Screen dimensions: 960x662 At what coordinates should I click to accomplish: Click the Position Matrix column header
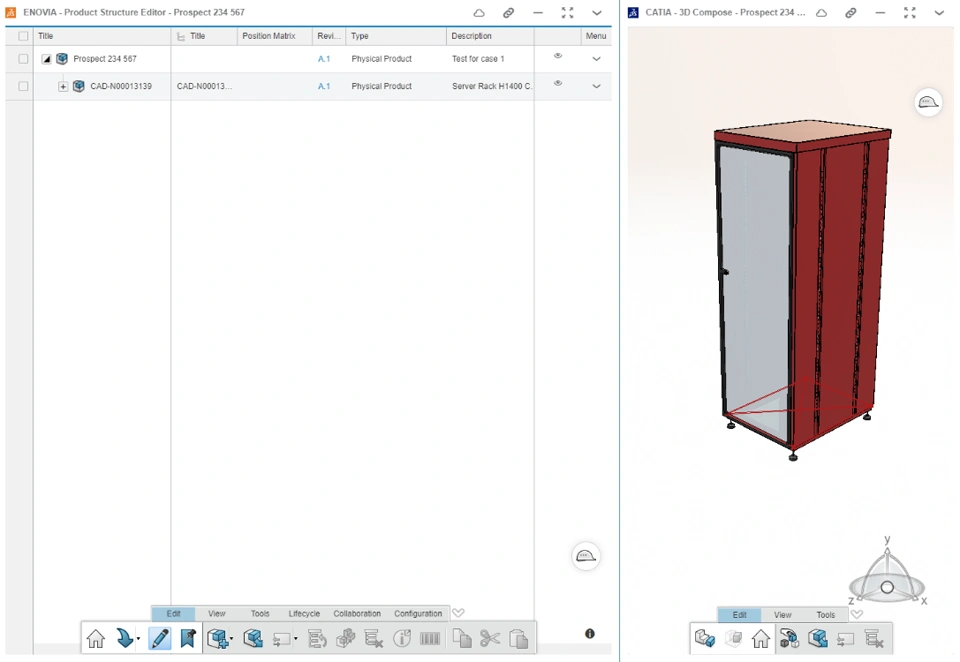[x=274, y=36]
